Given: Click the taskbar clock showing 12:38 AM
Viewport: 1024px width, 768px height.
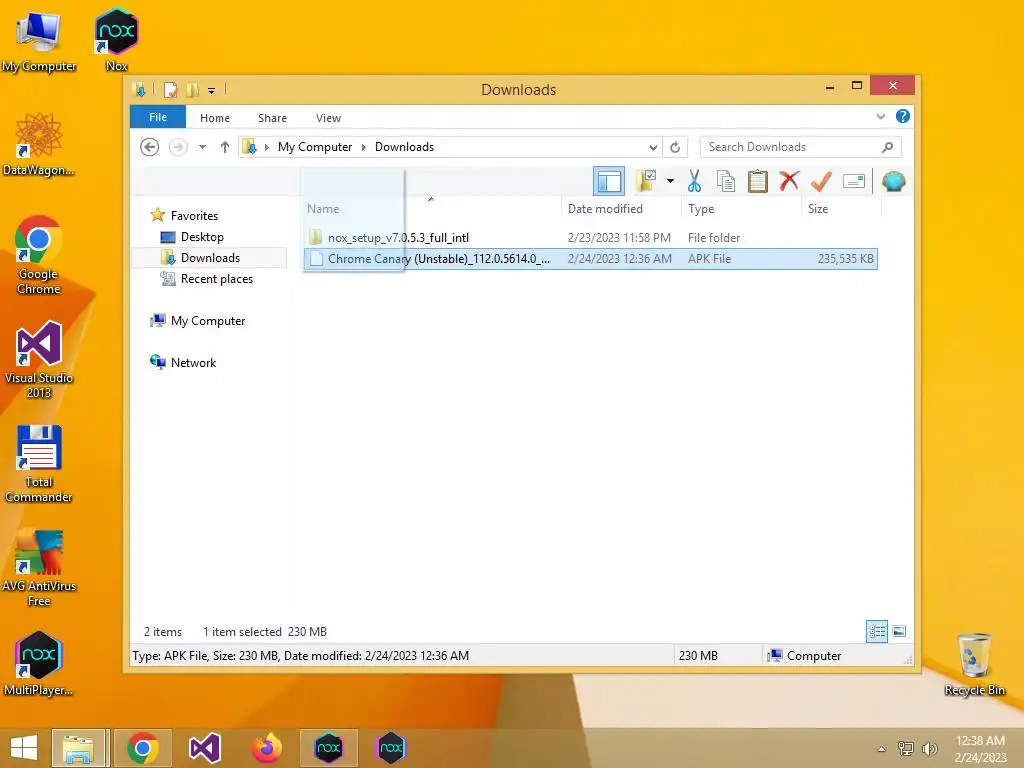Looking at the screenshot, I should [980, 749].
